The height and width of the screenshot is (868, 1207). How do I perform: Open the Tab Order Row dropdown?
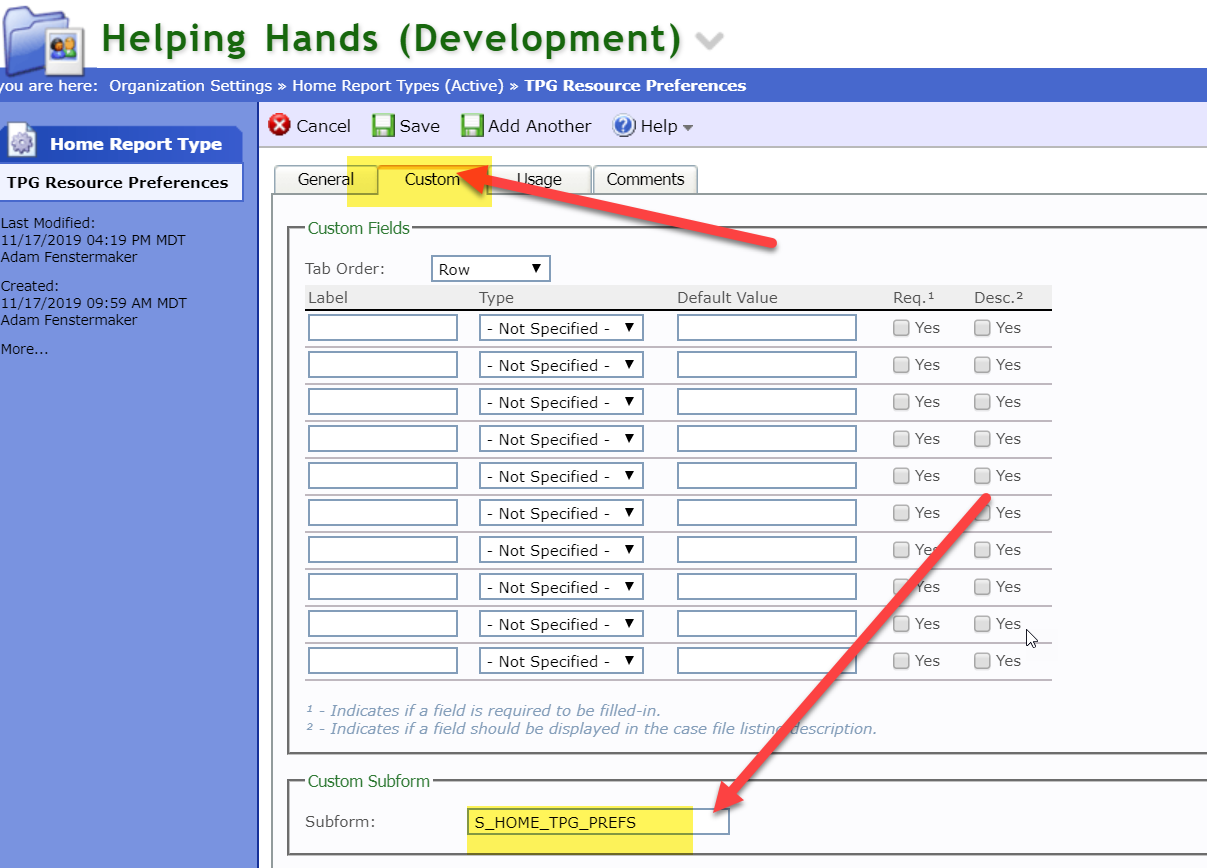[491, 269]
